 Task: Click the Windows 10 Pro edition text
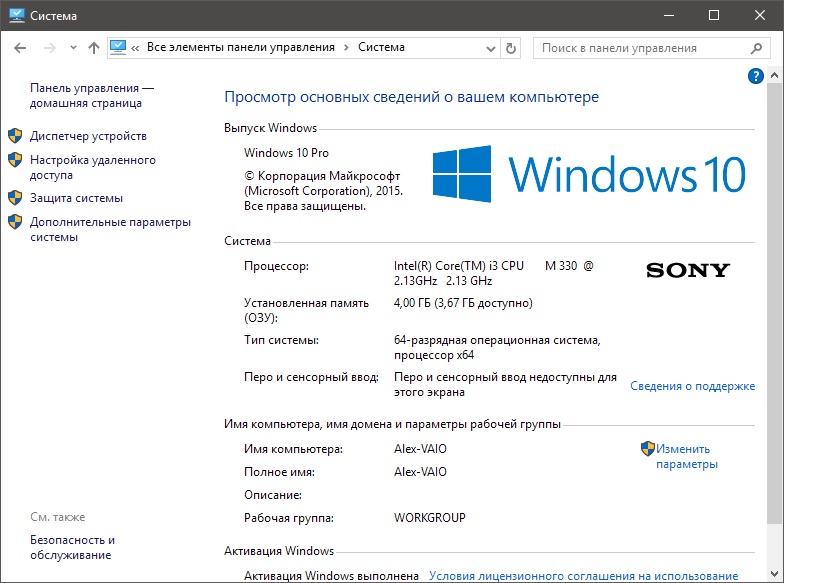pos(286,153)
